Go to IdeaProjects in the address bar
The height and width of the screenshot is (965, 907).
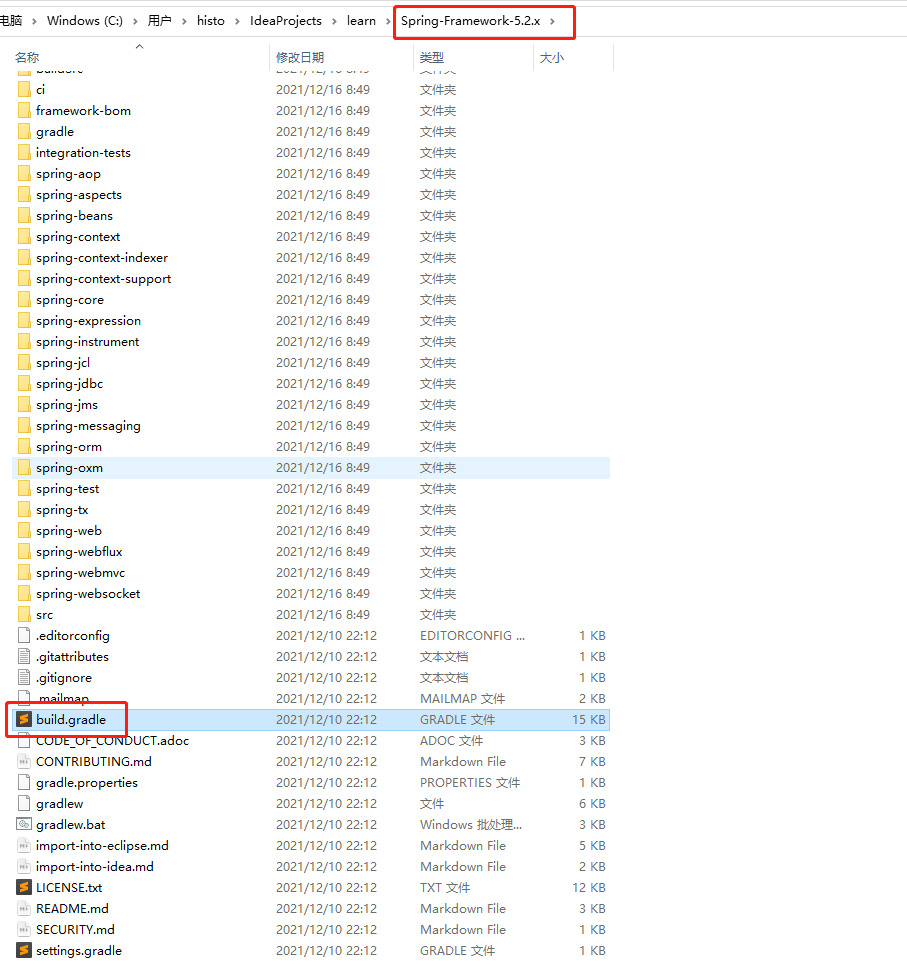tap(286, 21)
